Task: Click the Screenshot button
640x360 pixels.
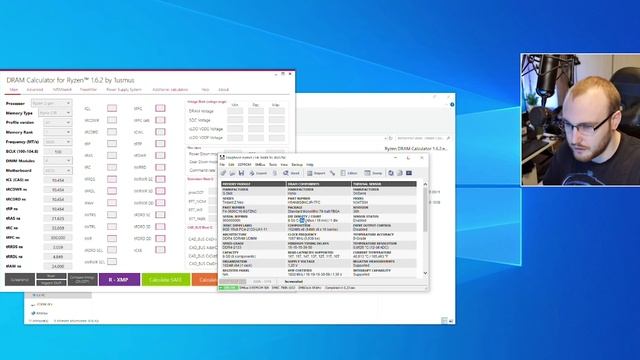Action: (x=20, y=280)
